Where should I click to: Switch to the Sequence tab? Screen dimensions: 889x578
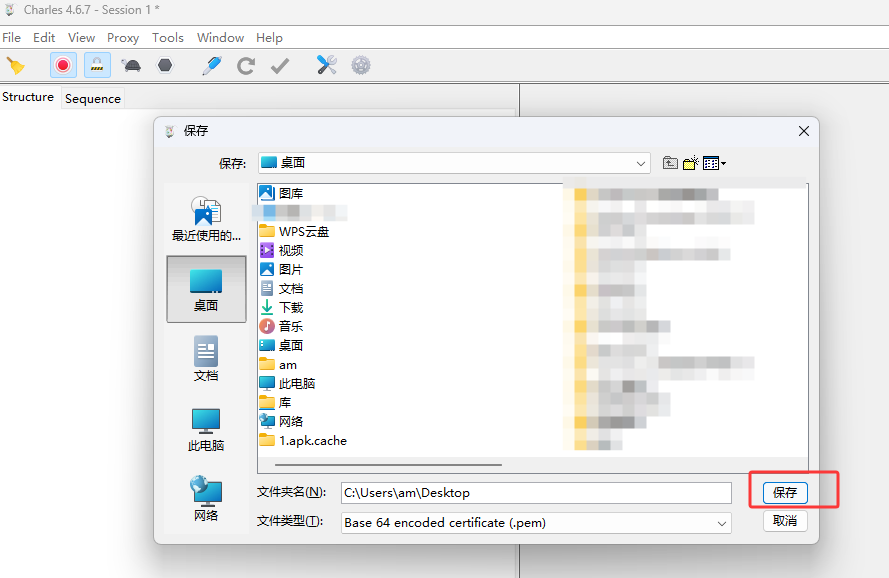(92, 99)
